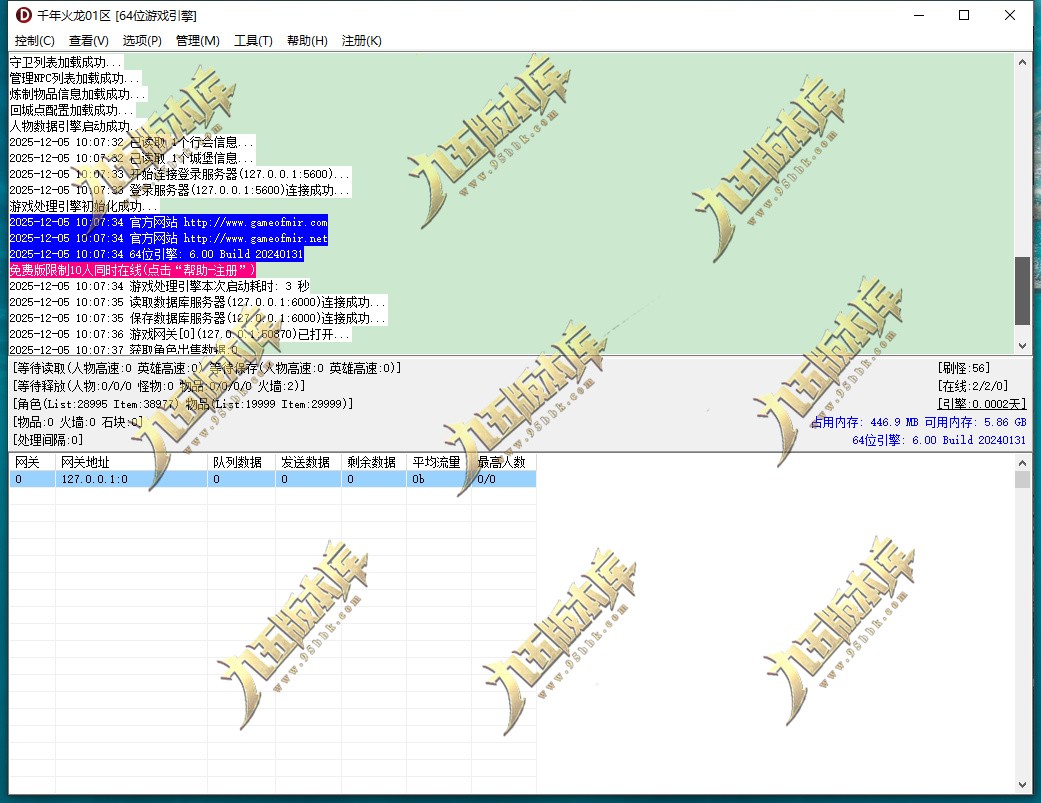This screenshot has height=803, width=1041.
Task: Open the 注册(K) menu
Action: (x=361, y=40)
